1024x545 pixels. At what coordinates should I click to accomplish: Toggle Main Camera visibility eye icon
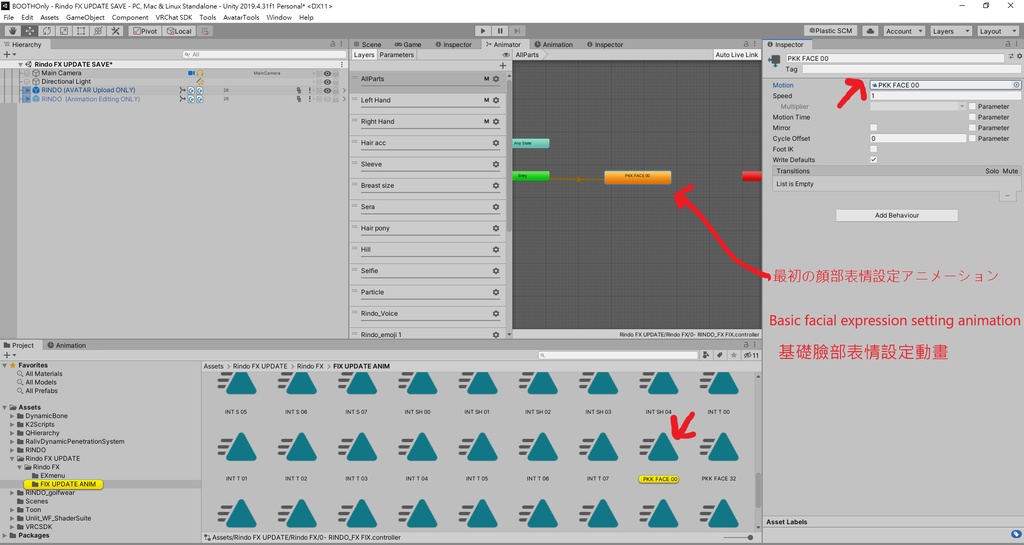(327, 74)
